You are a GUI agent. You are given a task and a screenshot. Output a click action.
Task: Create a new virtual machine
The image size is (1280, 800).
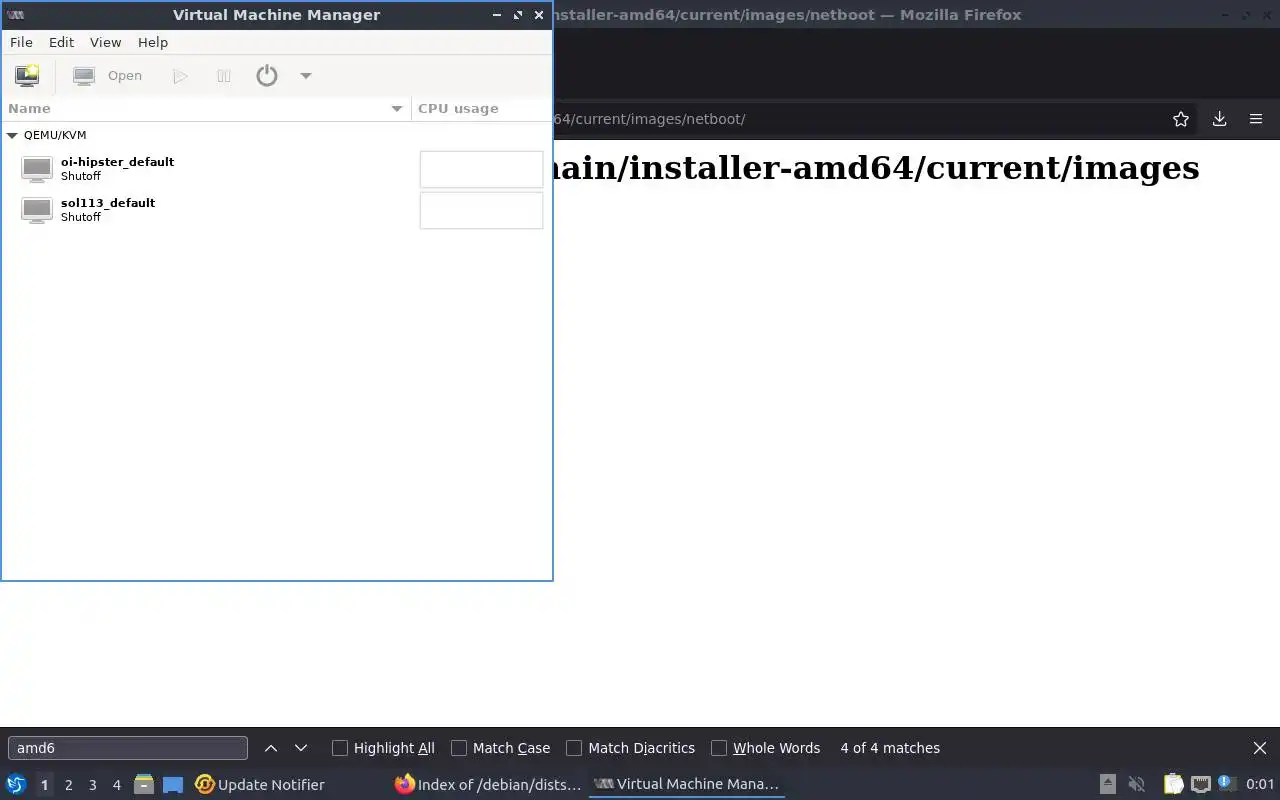[27, 75]
